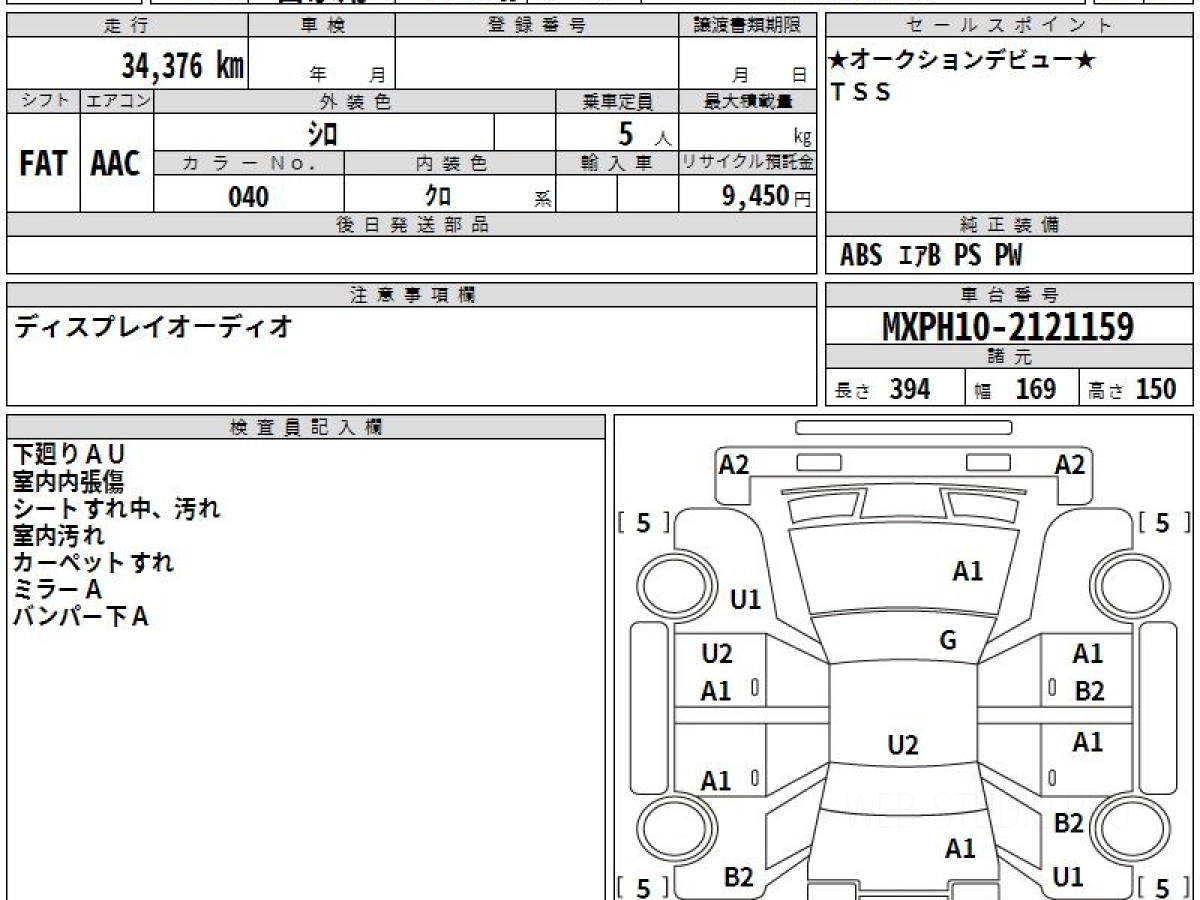The height and width of the screenshot is (900, 1200).
Task: Select inspector note ミラーA
Action: (57, 590)
